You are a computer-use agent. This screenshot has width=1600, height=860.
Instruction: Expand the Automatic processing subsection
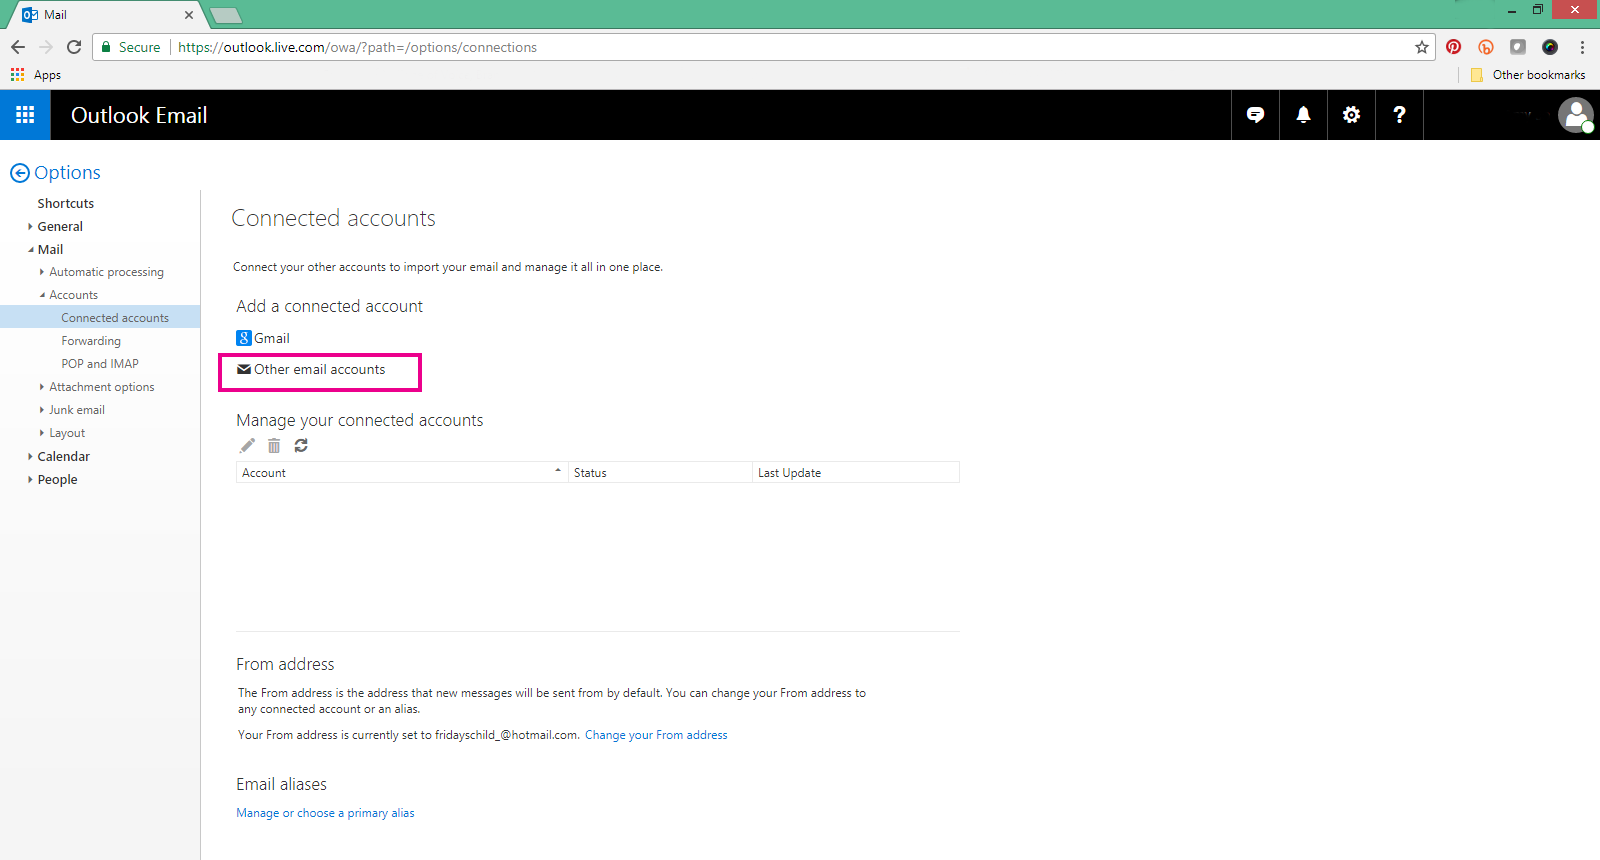(106, 272)
